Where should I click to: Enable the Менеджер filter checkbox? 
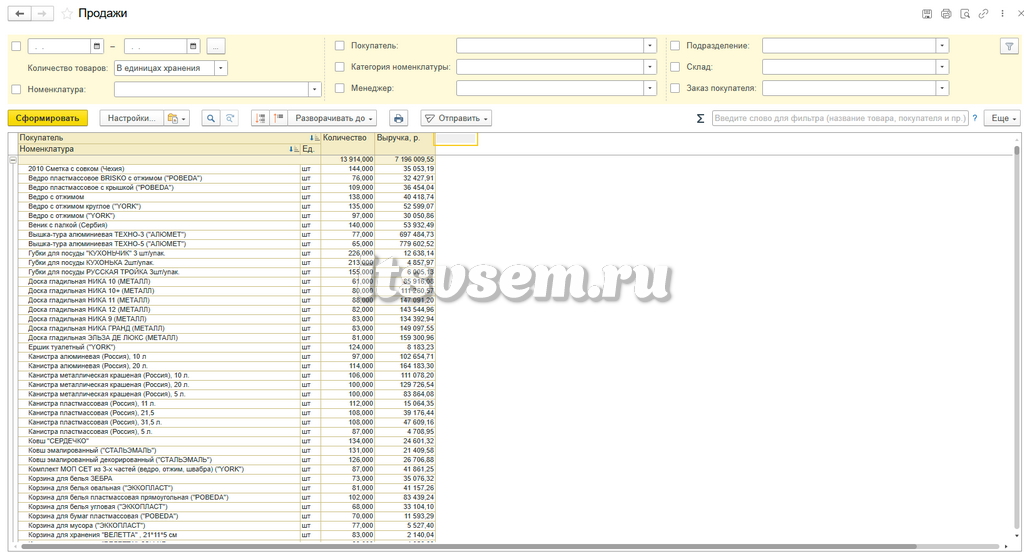click(340, 87)
